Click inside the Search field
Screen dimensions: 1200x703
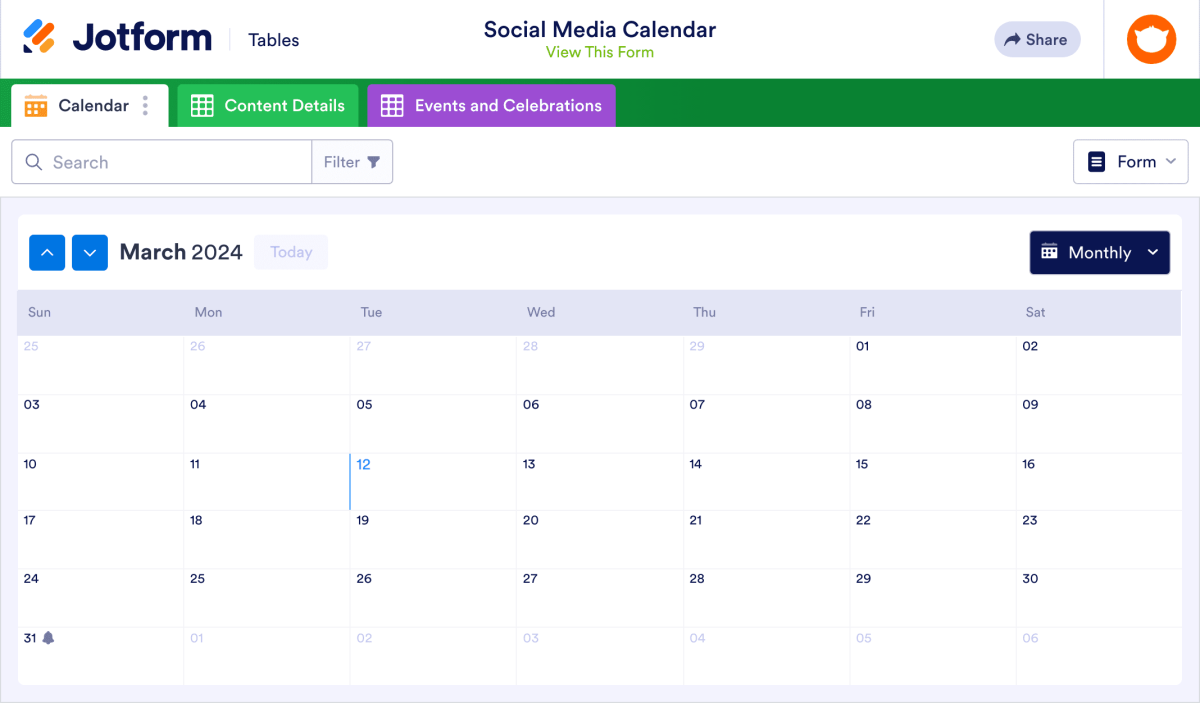click(x=160, y=161)
